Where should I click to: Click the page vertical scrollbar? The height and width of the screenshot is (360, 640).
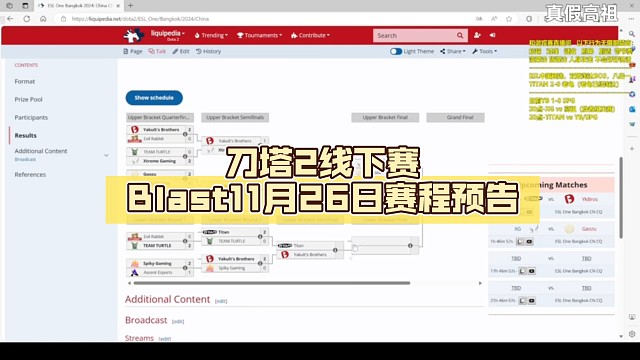(621, 198)
